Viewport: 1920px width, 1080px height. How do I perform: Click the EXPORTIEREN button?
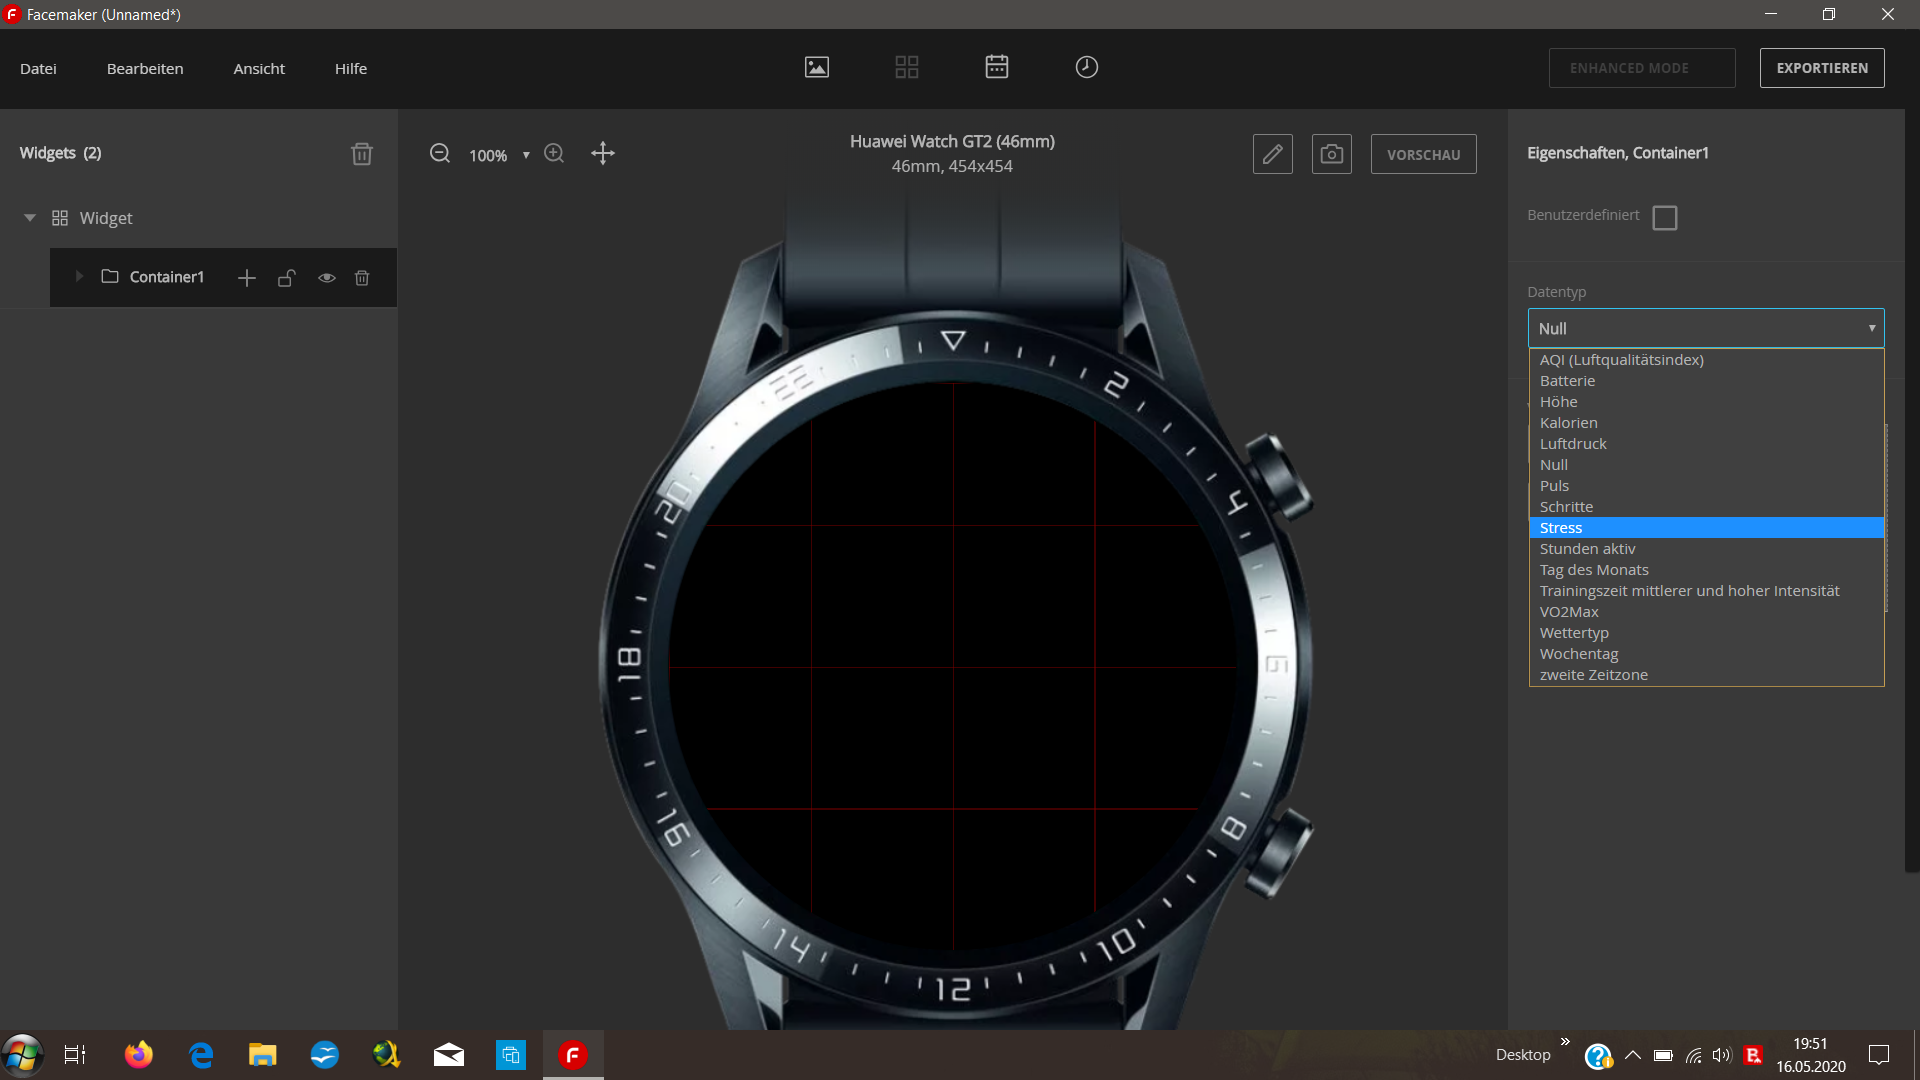tap(1822, 68)
